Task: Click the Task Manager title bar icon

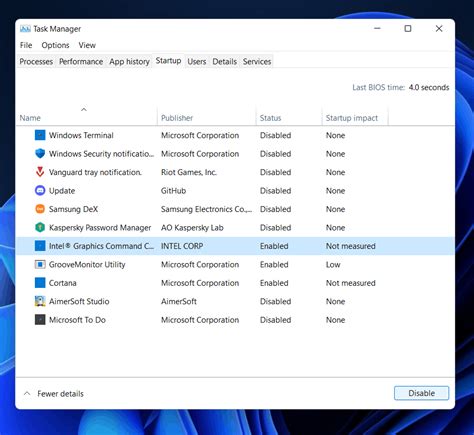Action: [25, 29]
